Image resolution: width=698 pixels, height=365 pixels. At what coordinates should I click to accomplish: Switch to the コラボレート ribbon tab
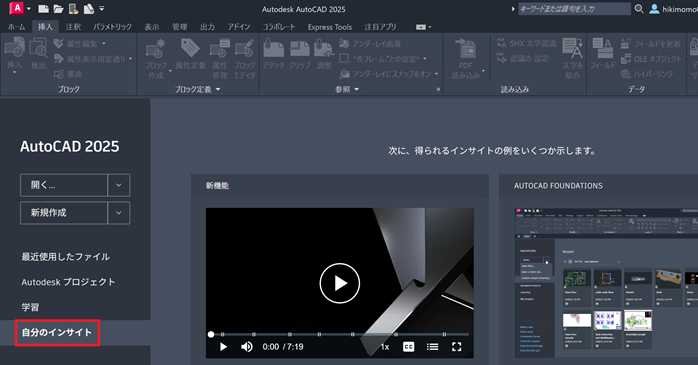pyautogui.click(x=279, y=27)
